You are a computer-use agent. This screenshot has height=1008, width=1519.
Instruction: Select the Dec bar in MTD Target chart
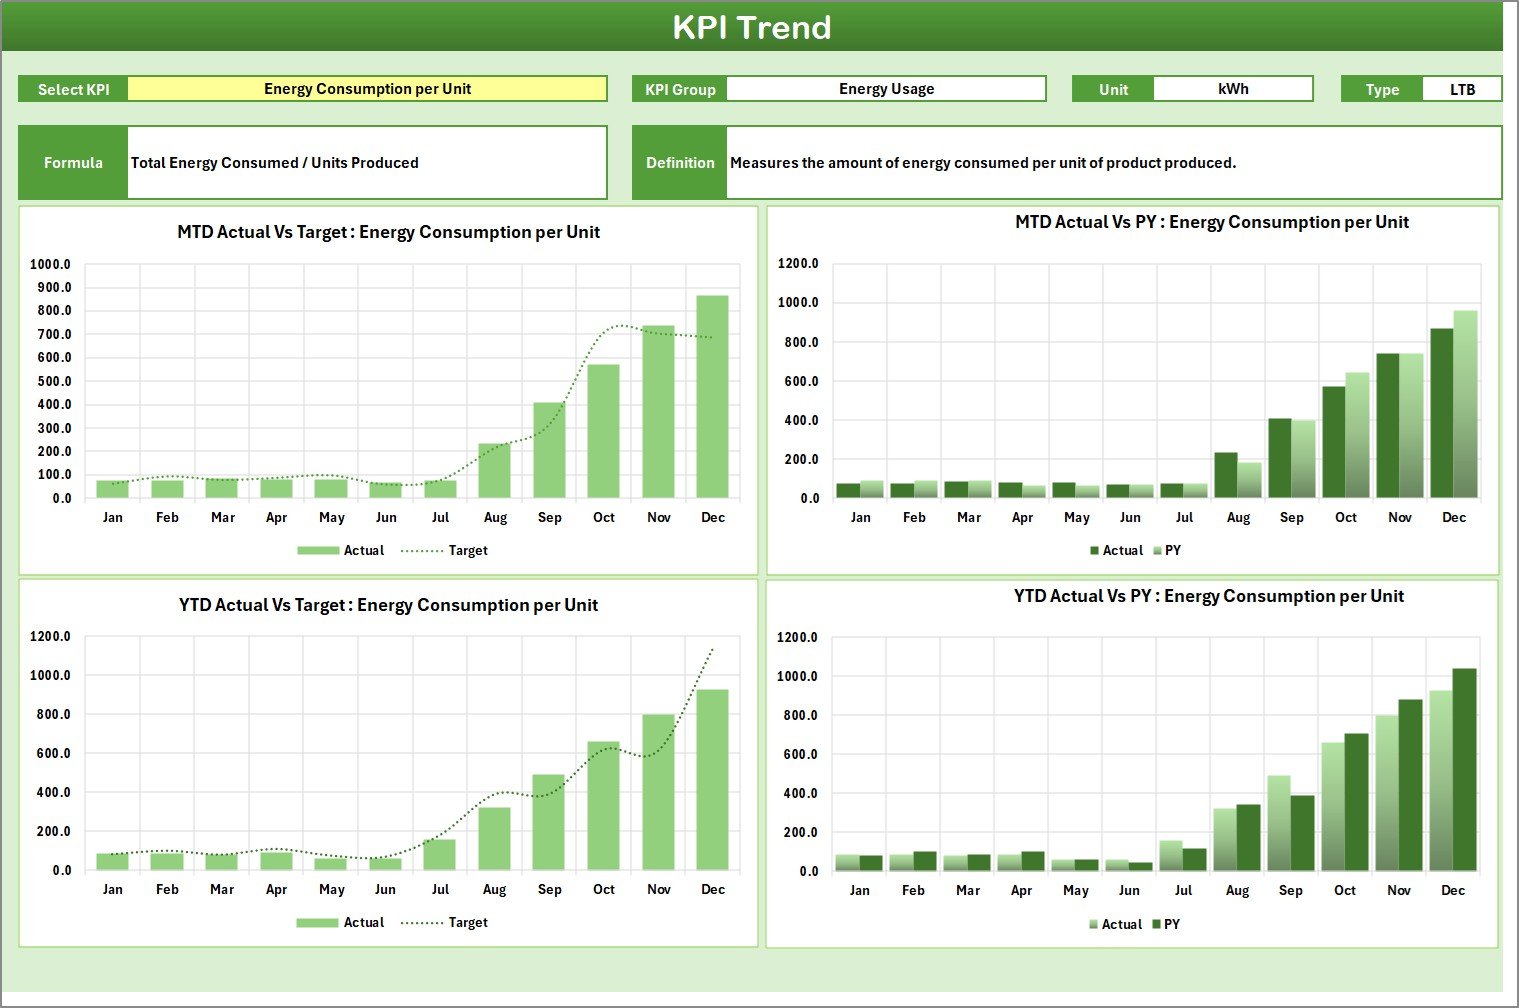tap(712, 396)
